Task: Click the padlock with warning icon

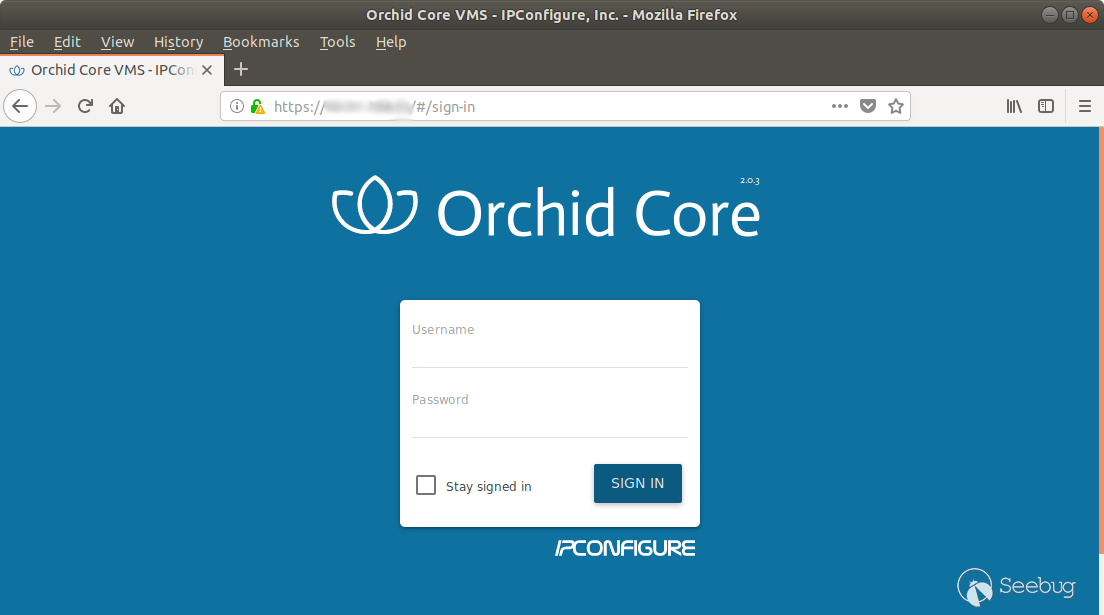Action: [x=258, y=106]
